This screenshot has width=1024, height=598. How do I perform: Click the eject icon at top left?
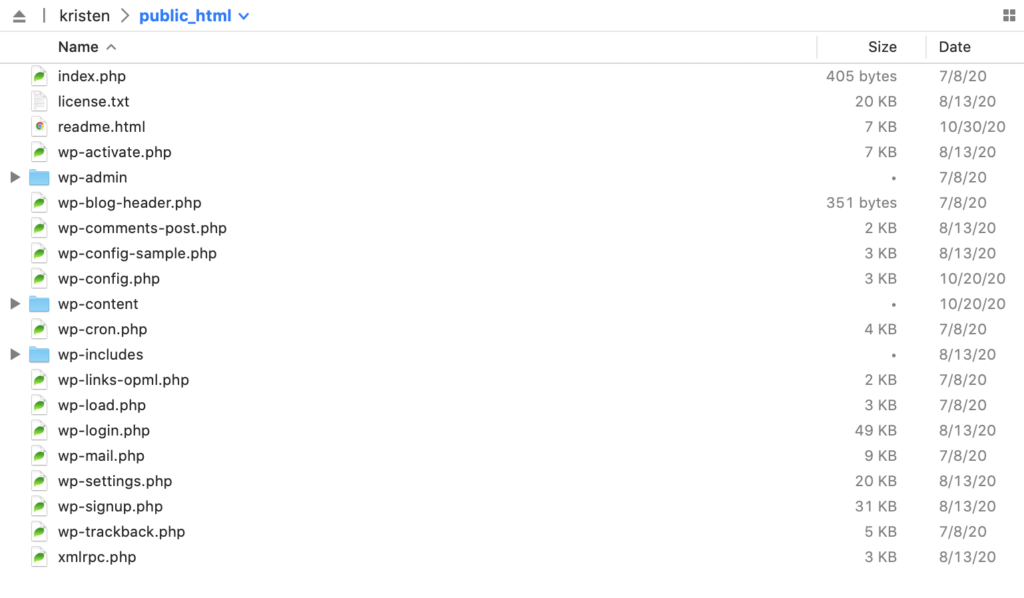(19, 16)
